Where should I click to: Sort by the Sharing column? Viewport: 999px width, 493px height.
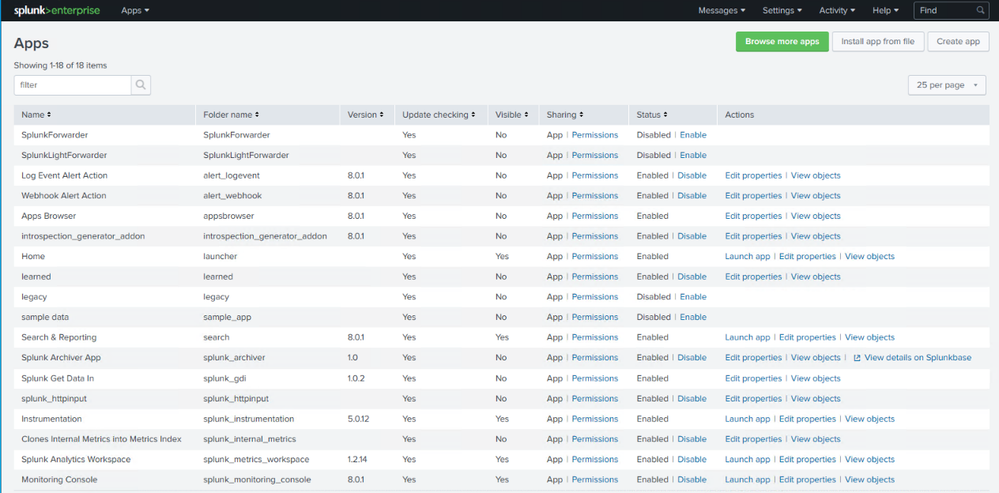564,115
